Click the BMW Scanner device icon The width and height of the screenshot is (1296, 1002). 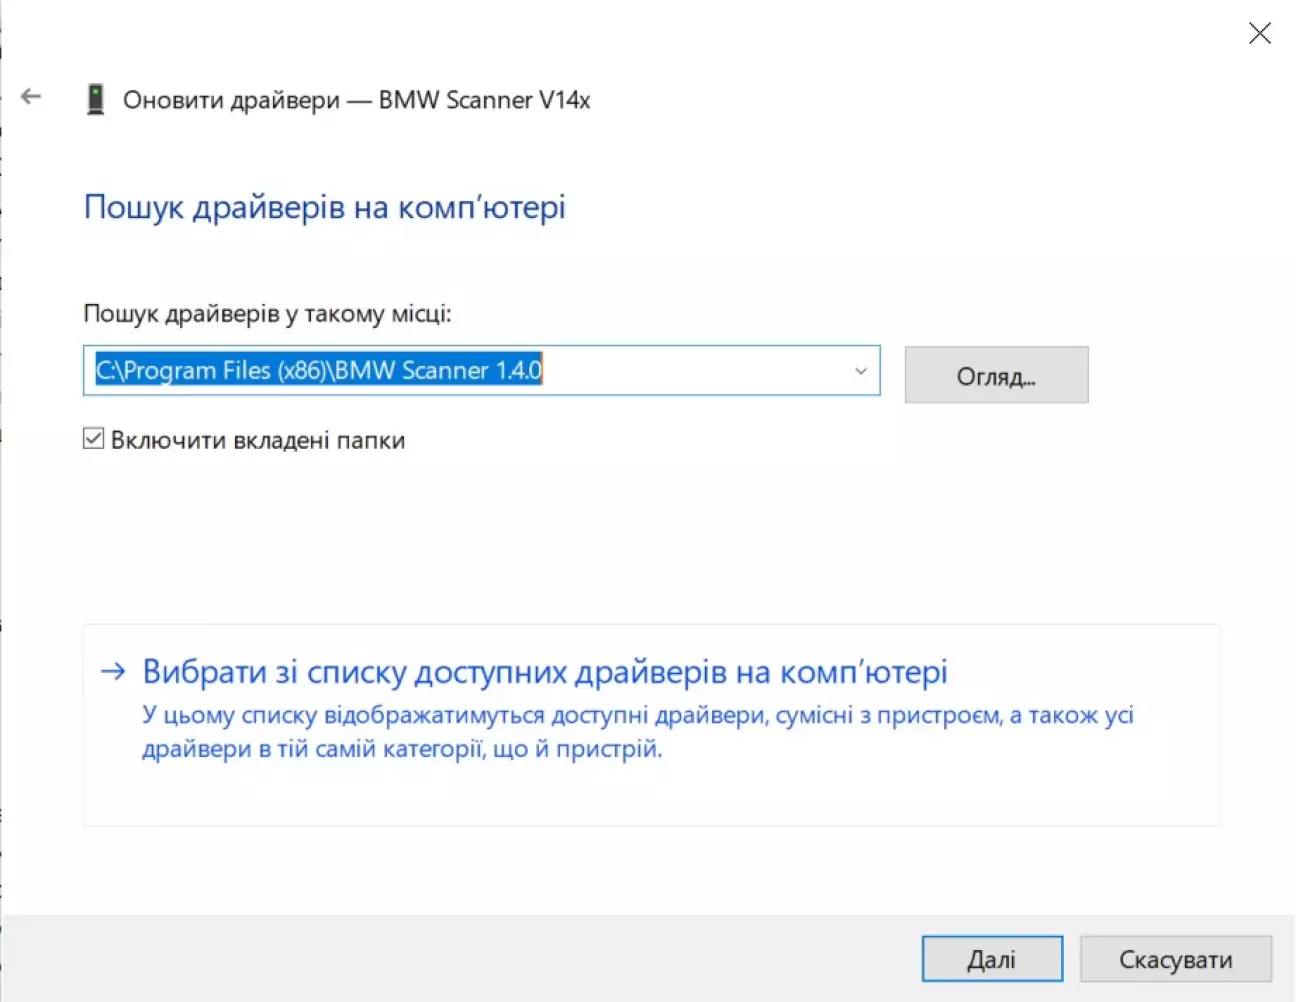[95, 100]
